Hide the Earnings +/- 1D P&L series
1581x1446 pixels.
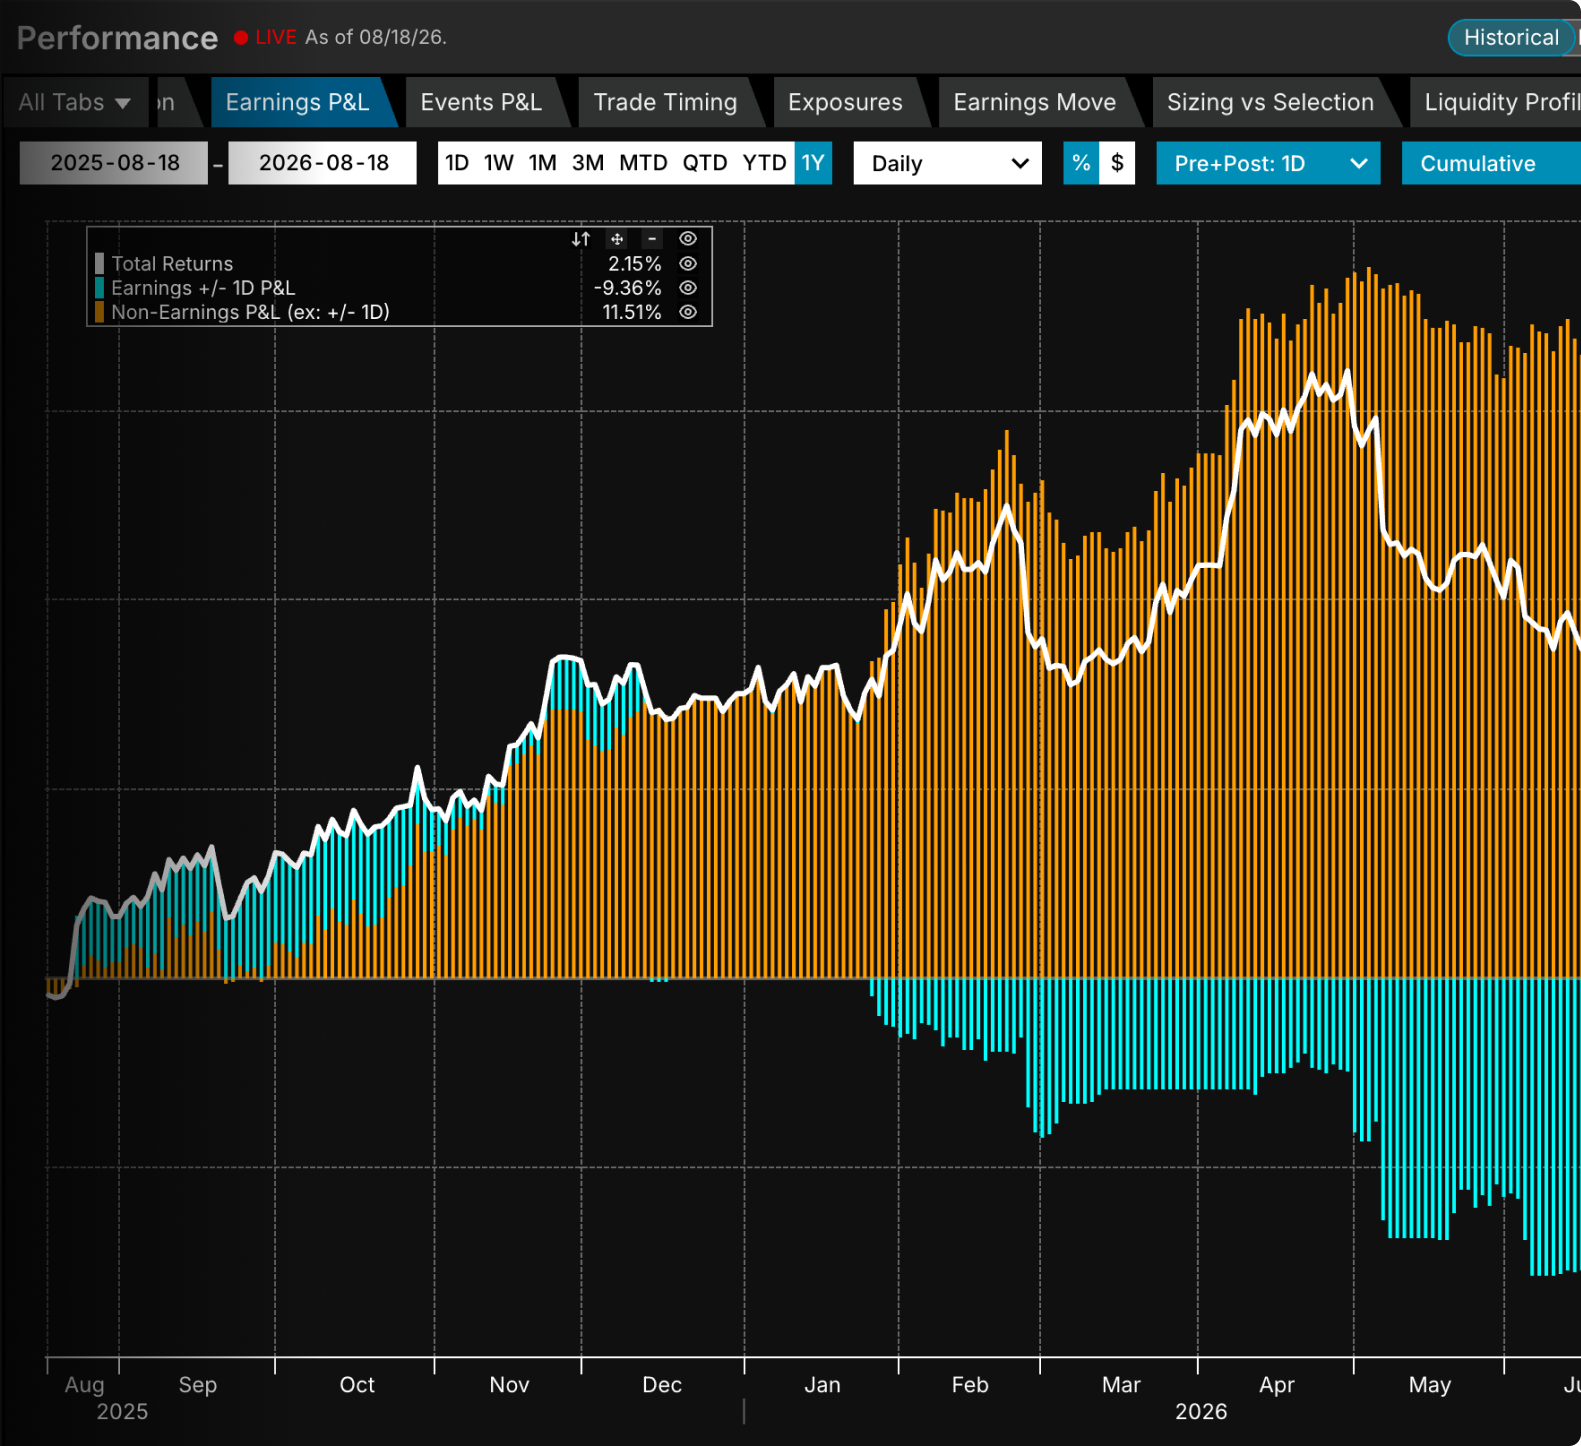[688, 288]
